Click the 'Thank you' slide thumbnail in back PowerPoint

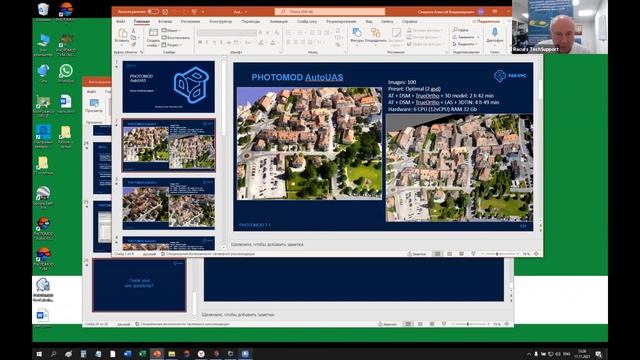(x=140, y=284)
